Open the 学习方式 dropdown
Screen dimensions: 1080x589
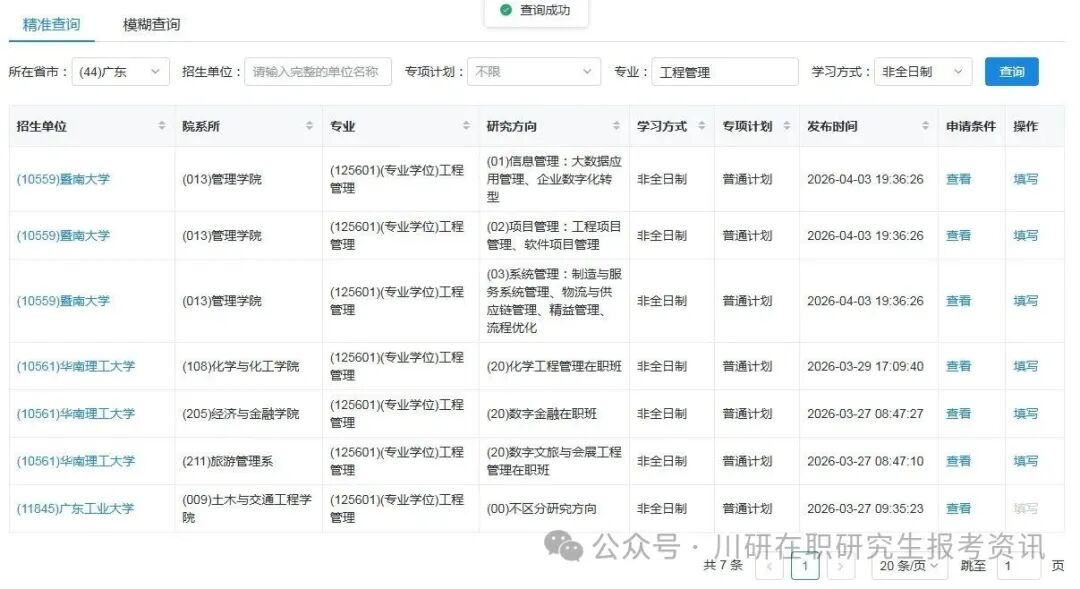click(x=922, y=71)
